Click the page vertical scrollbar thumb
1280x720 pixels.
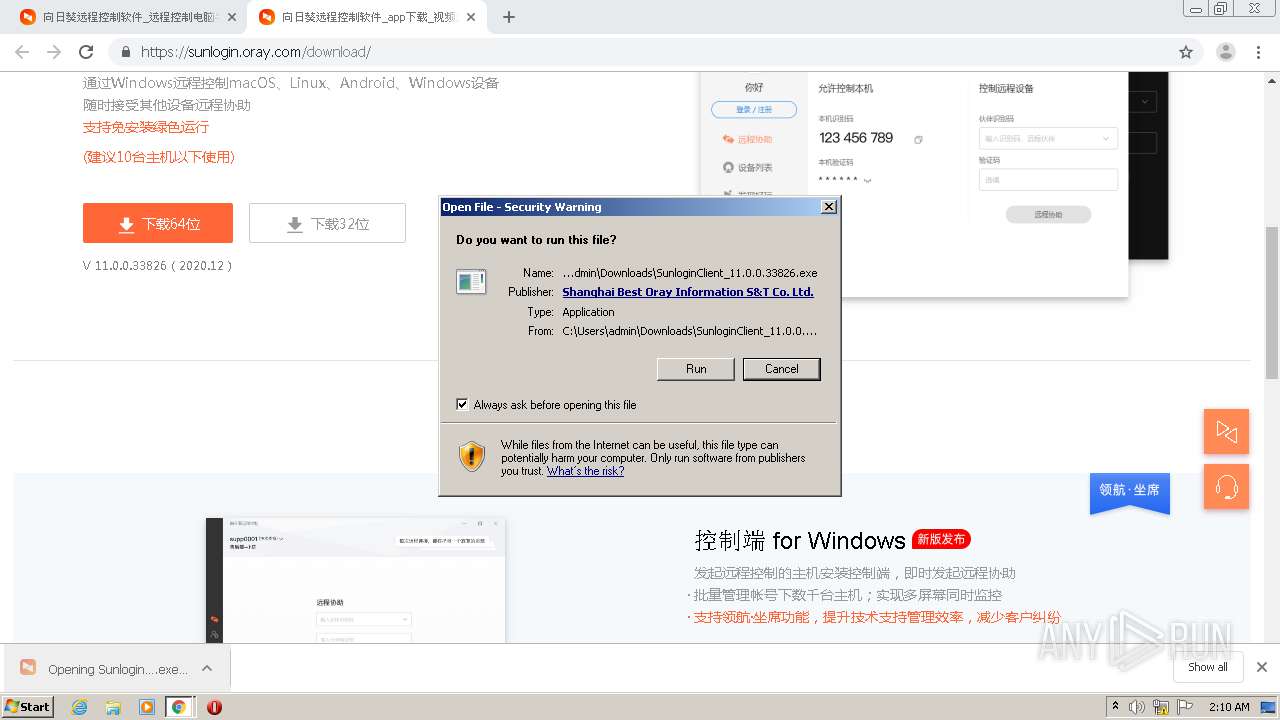pos(1271,303)
